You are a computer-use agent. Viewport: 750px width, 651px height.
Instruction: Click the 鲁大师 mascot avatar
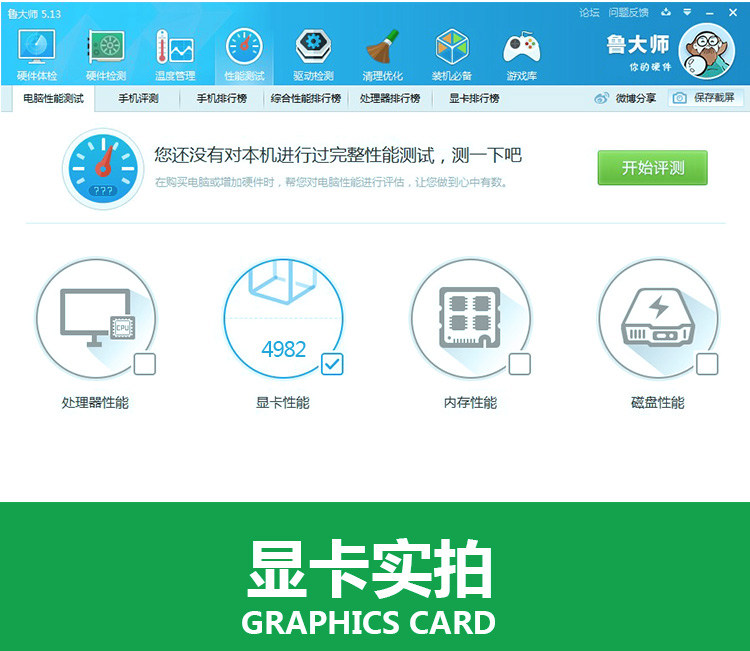point(707,51)
